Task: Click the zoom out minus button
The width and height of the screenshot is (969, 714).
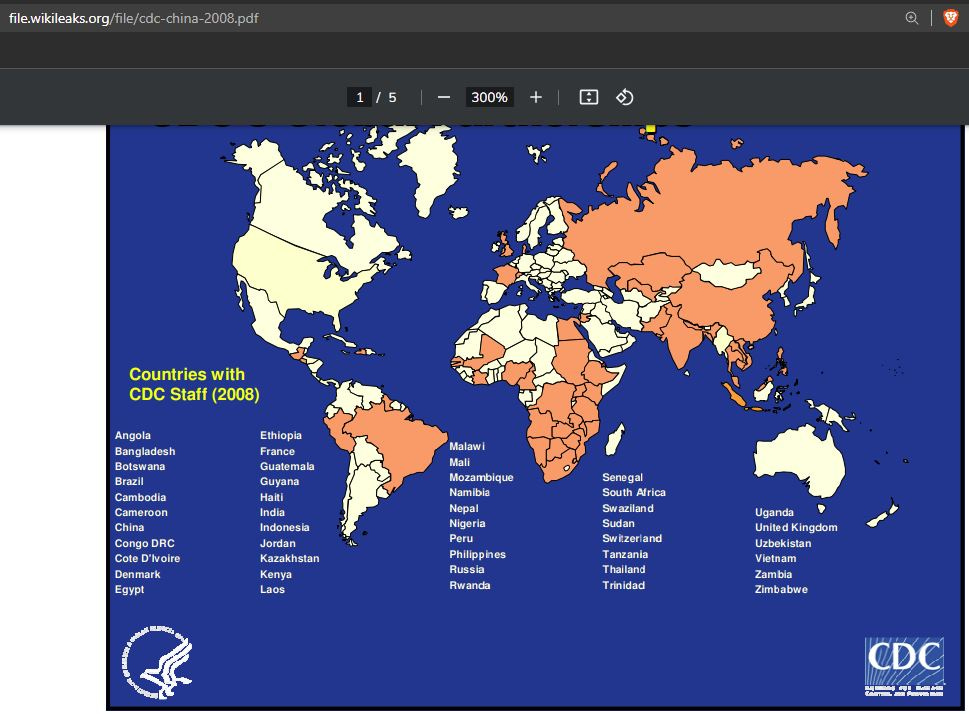Action: pos(444,97)
